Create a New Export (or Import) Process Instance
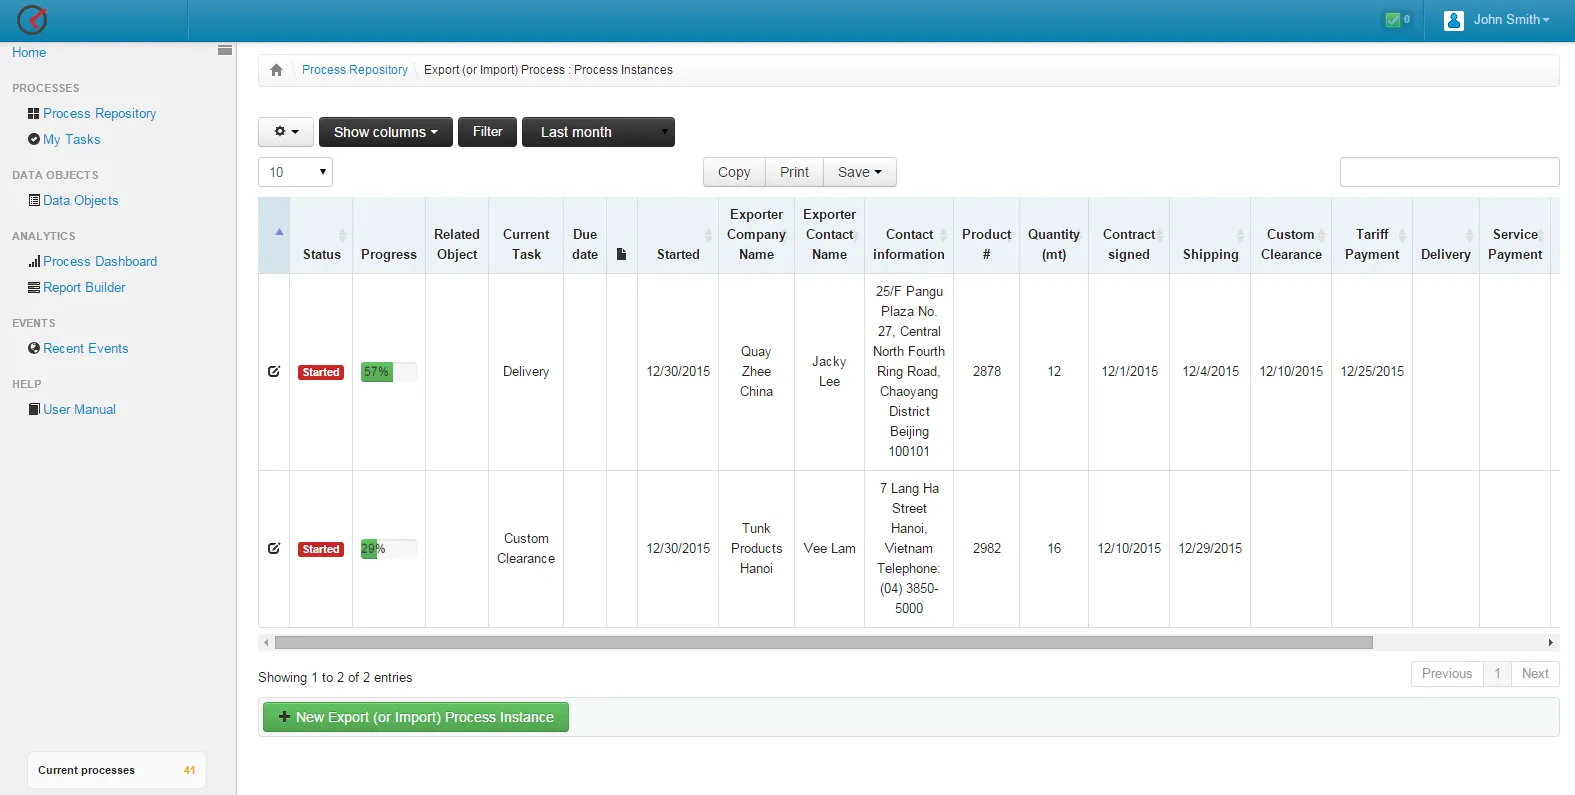This screenshot has height=795, width=1575. pyautogui.click(x=416, y=717)
